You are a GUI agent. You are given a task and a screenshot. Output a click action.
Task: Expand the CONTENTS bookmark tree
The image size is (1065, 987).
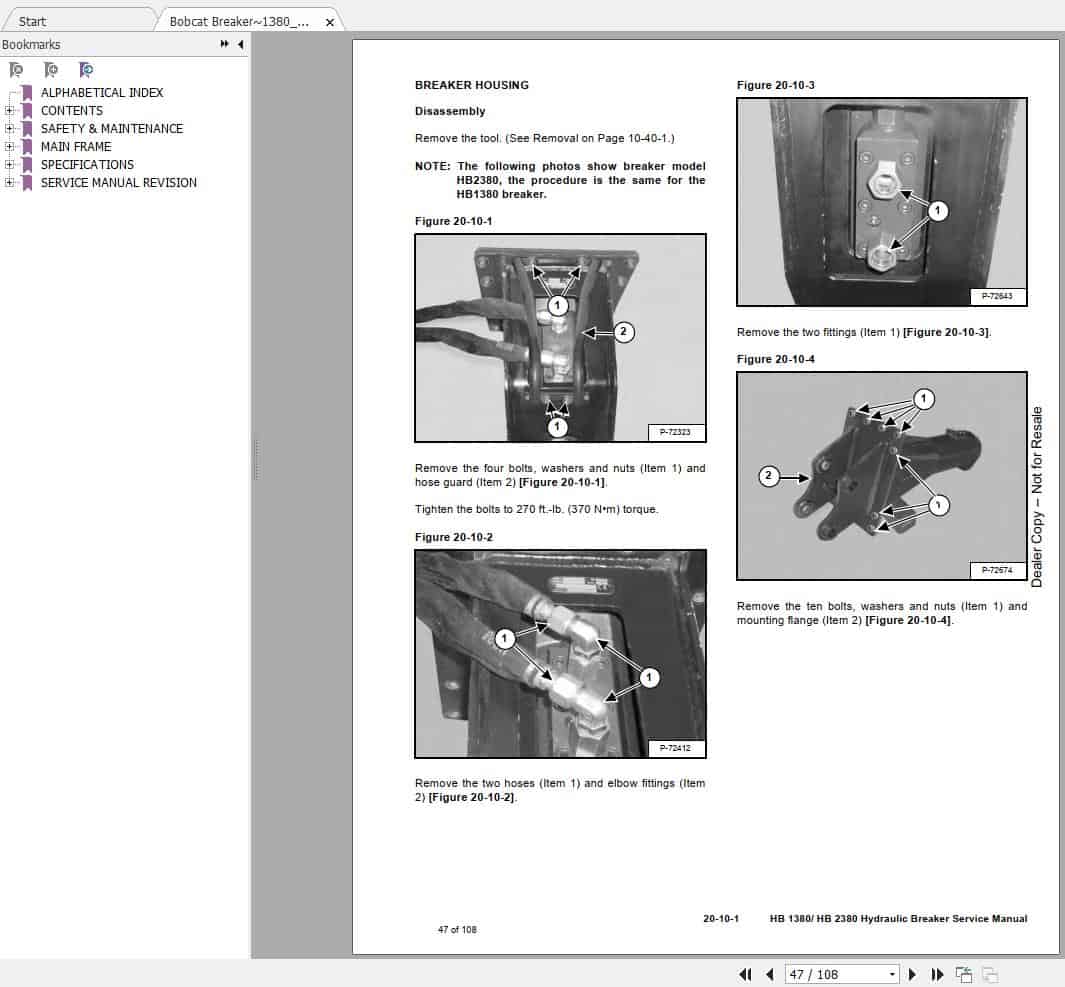point(8,110)
